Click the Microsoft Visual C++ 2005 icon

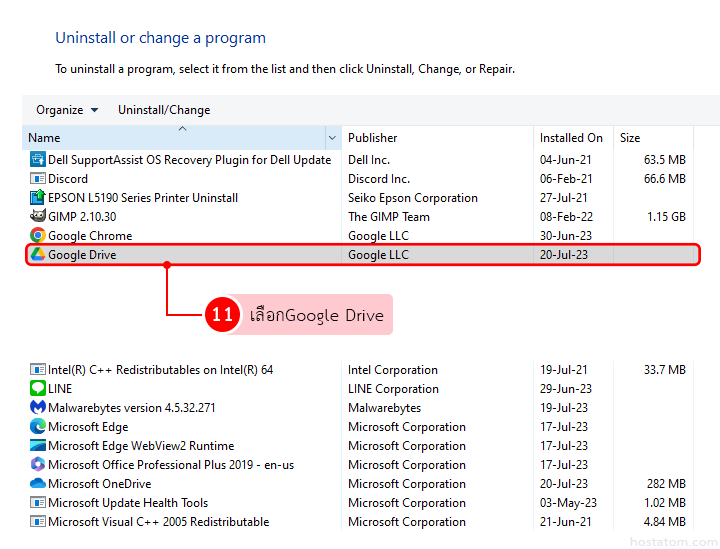pos(38,521)
